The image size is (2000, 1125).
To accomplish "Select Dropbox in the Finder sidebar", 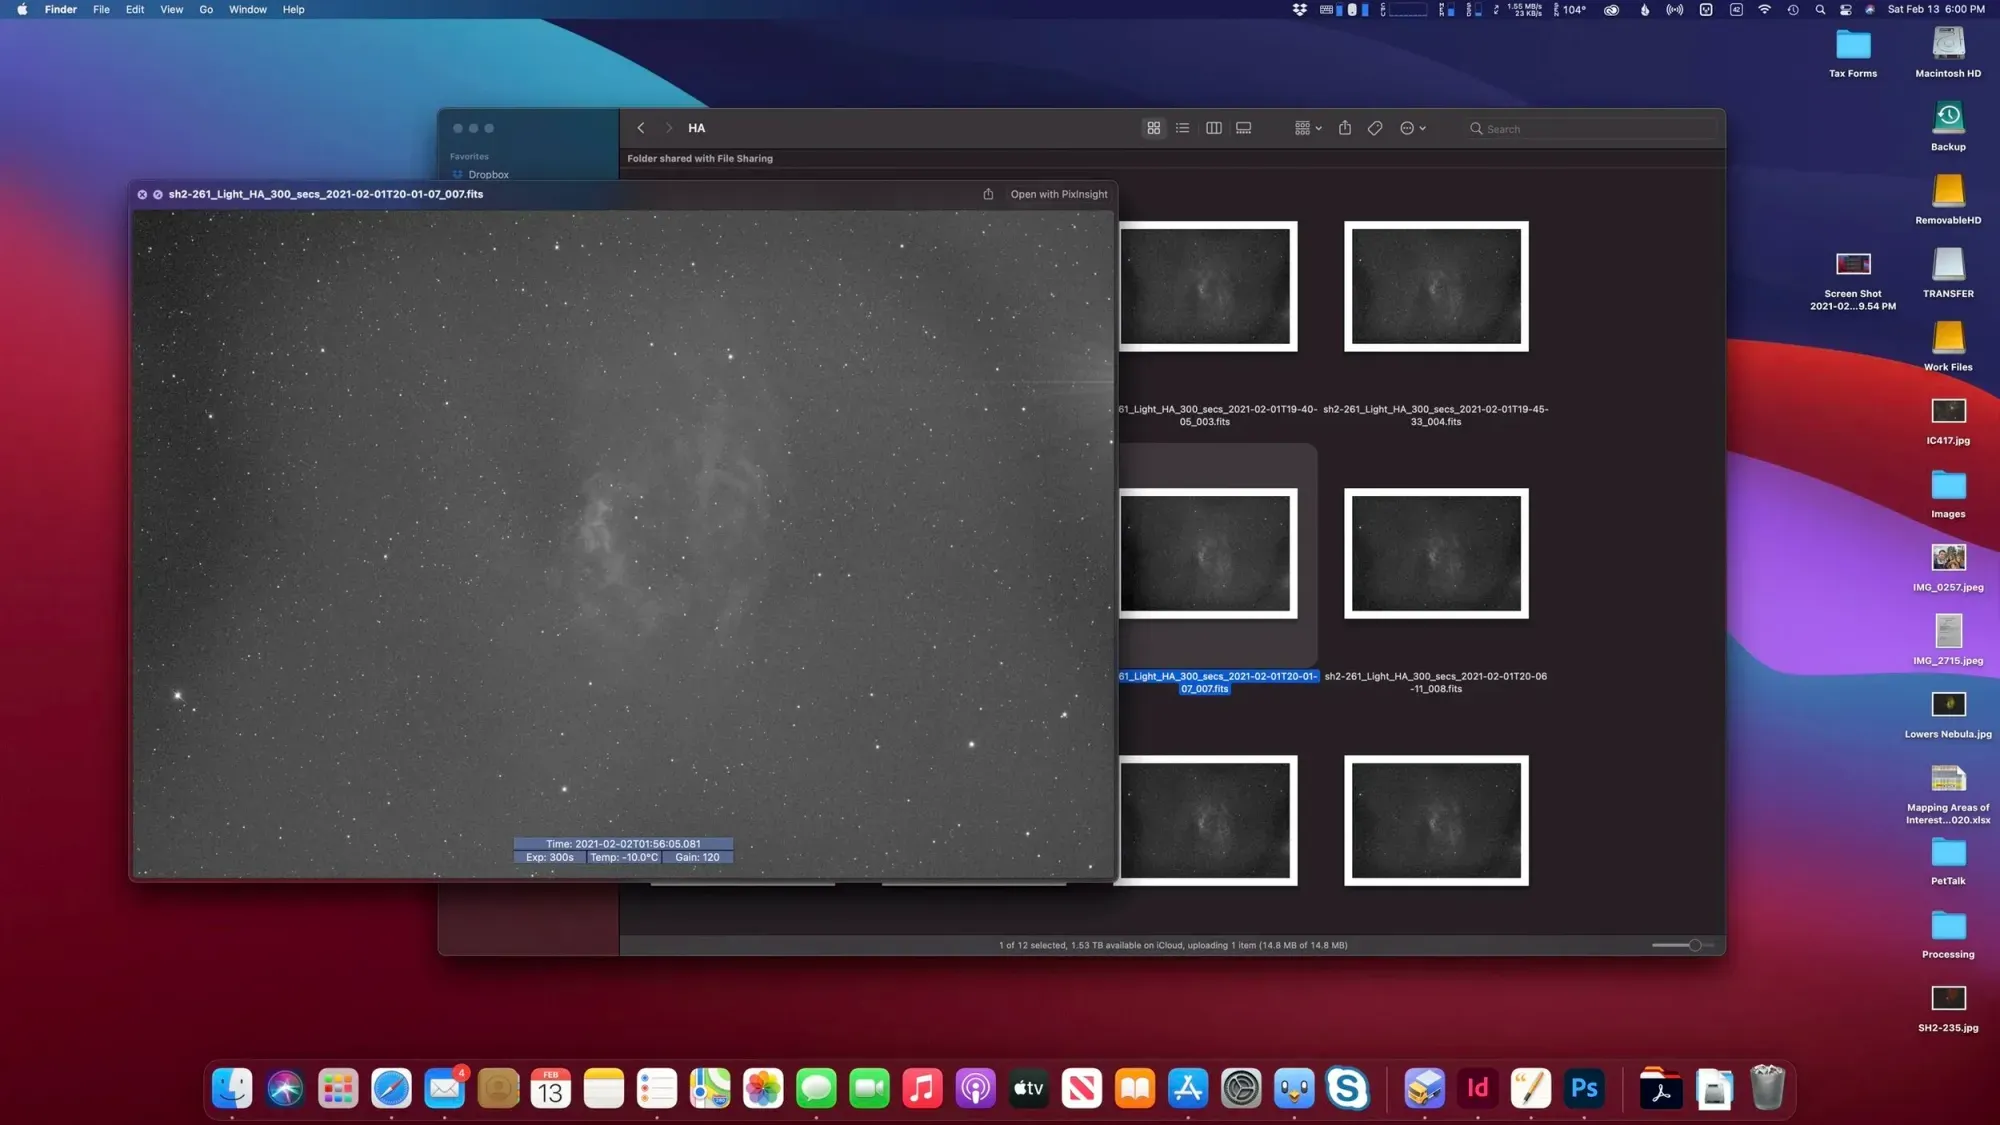I will coord(489,174).
